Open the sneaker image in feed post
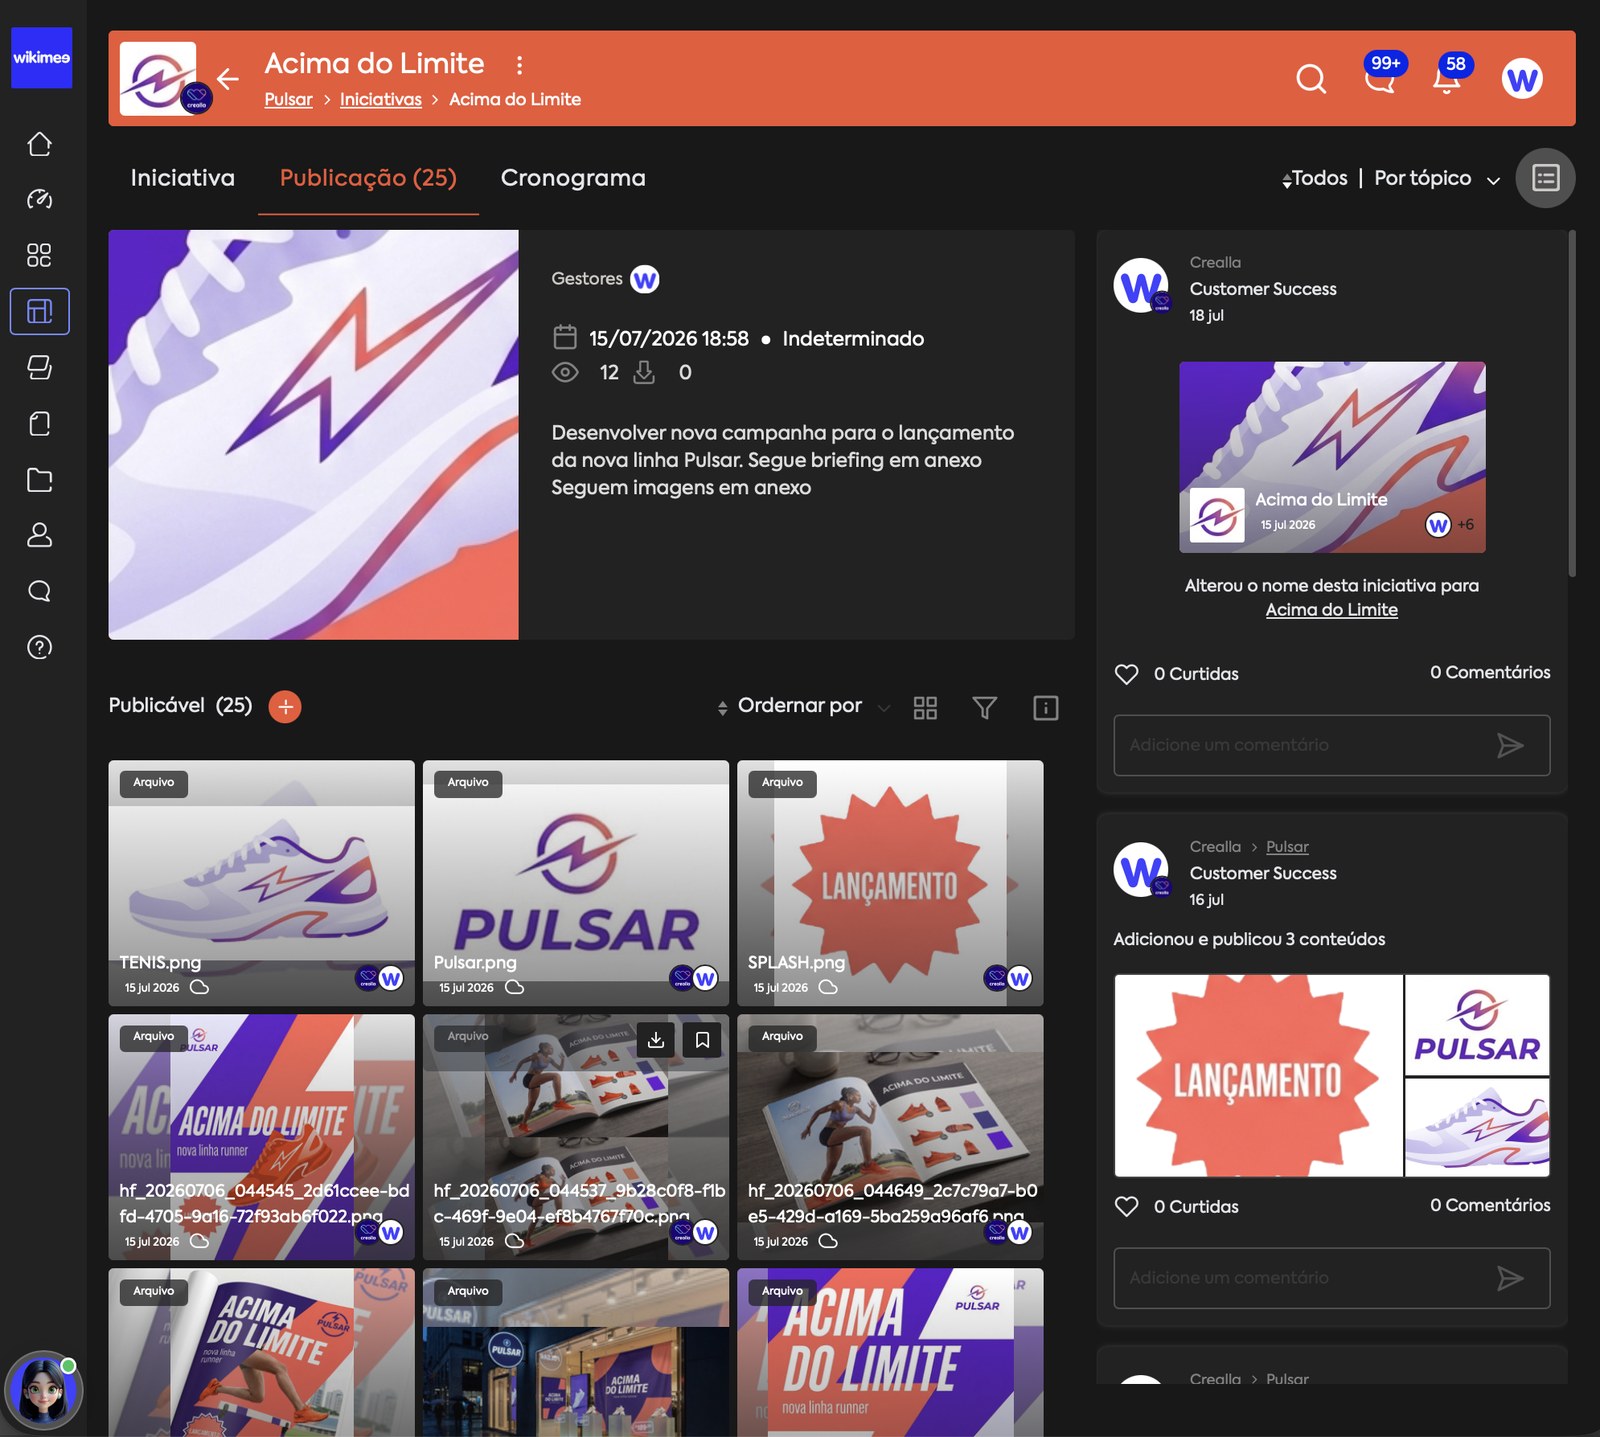1600x1437 pixels. (x=1477, y=1127)
